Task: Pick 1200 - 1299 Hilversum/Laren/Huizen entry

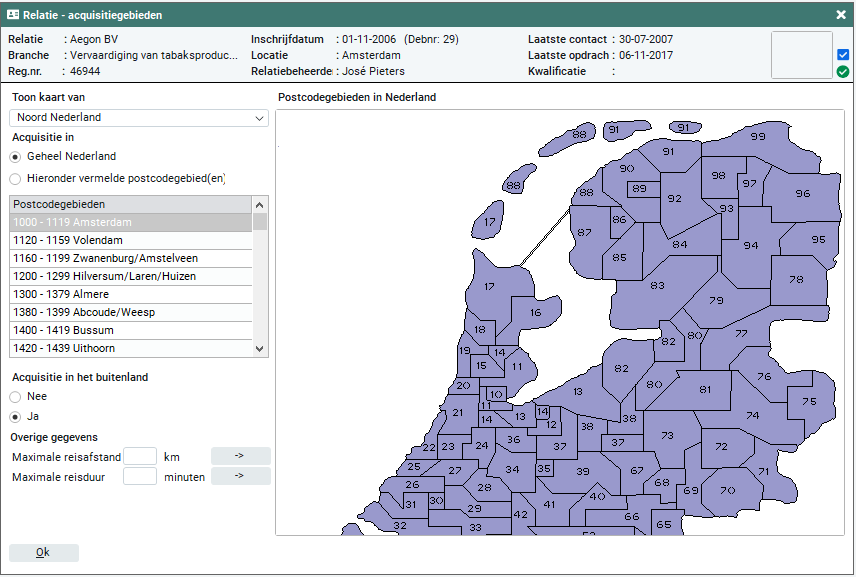Action: coord(130,277)
